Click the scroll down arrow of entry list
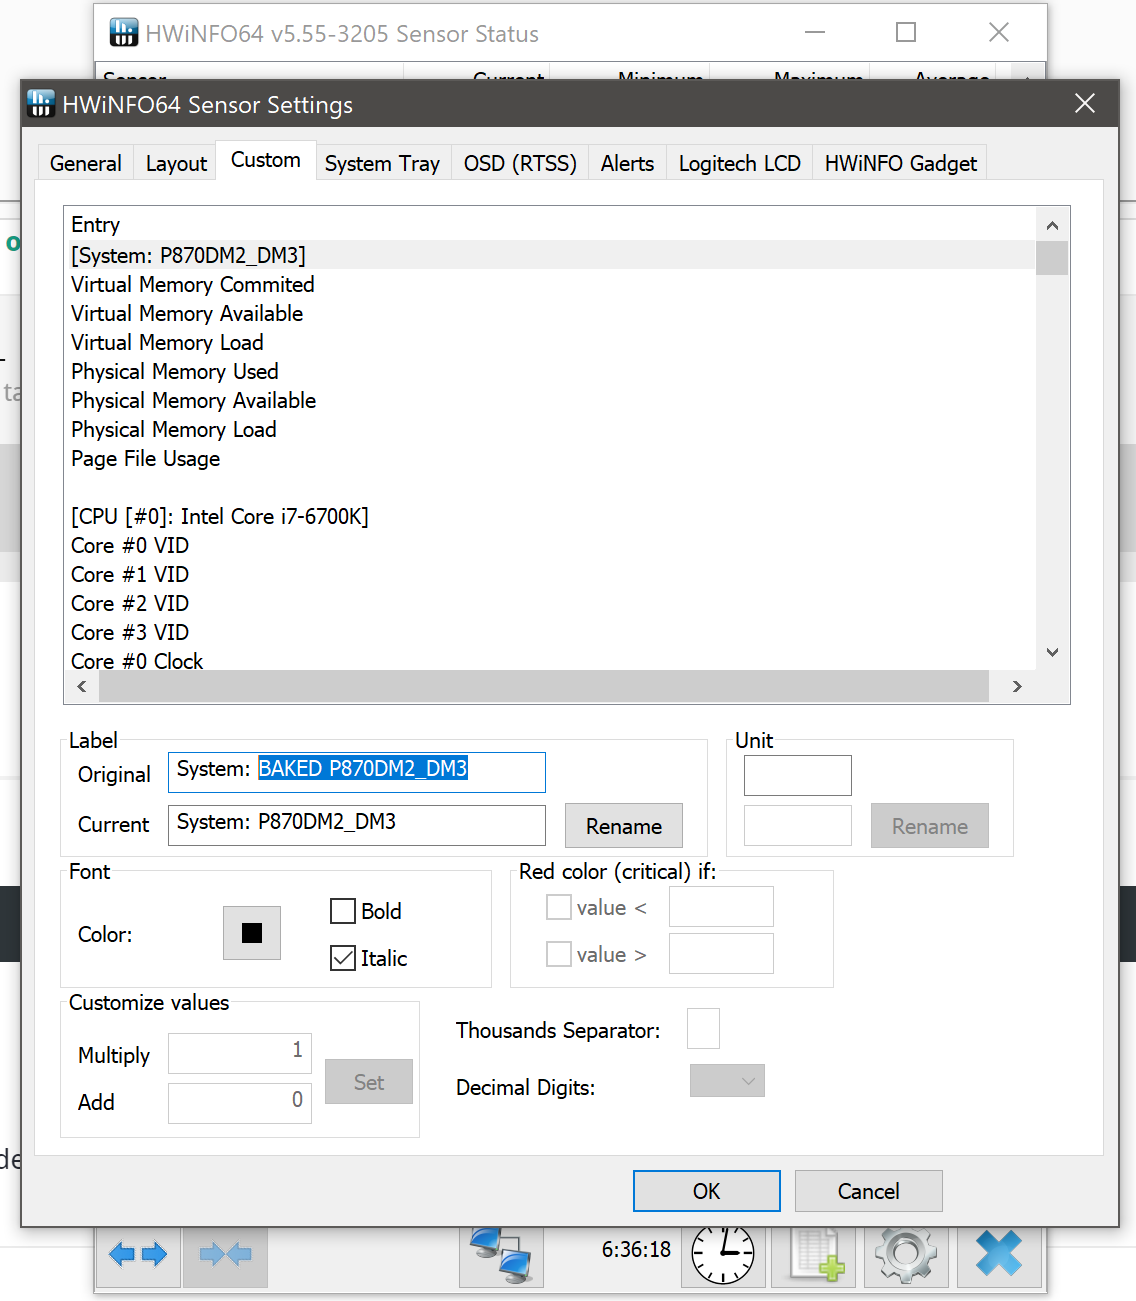This screenshot has height=1301, width=1136. coord(1052,652)
